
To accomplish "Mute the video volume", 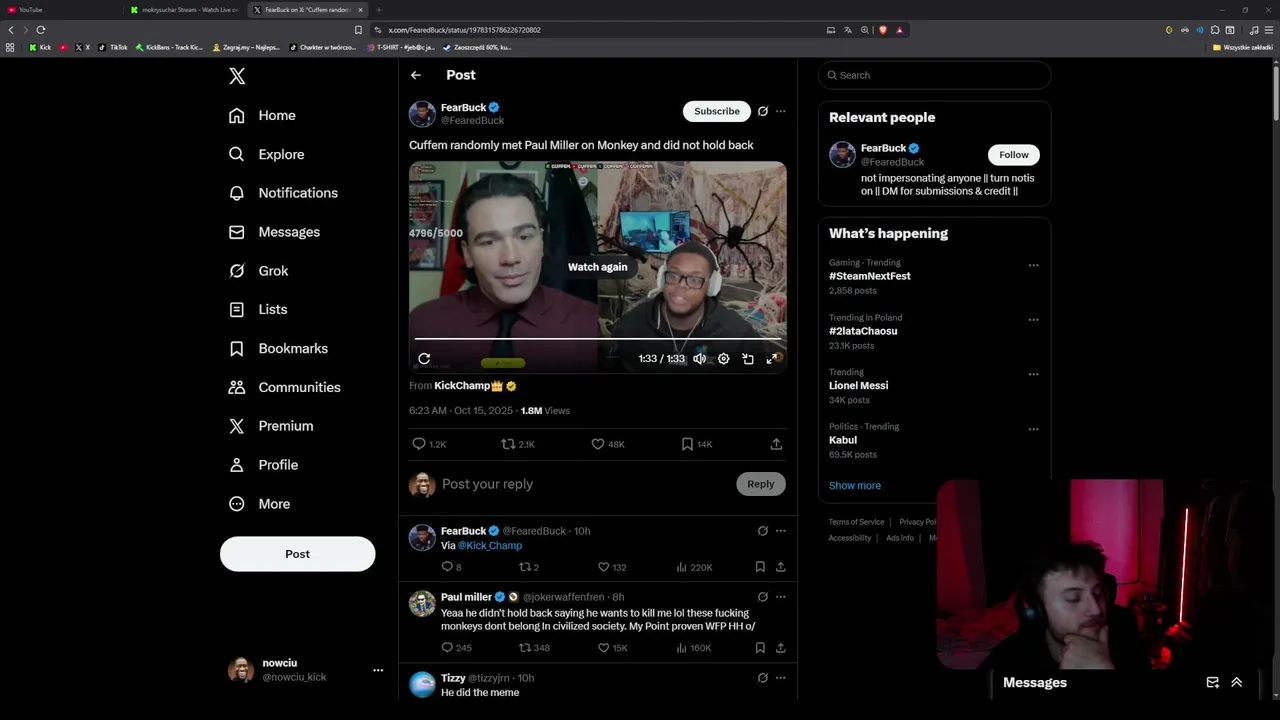I will point(700,359).
